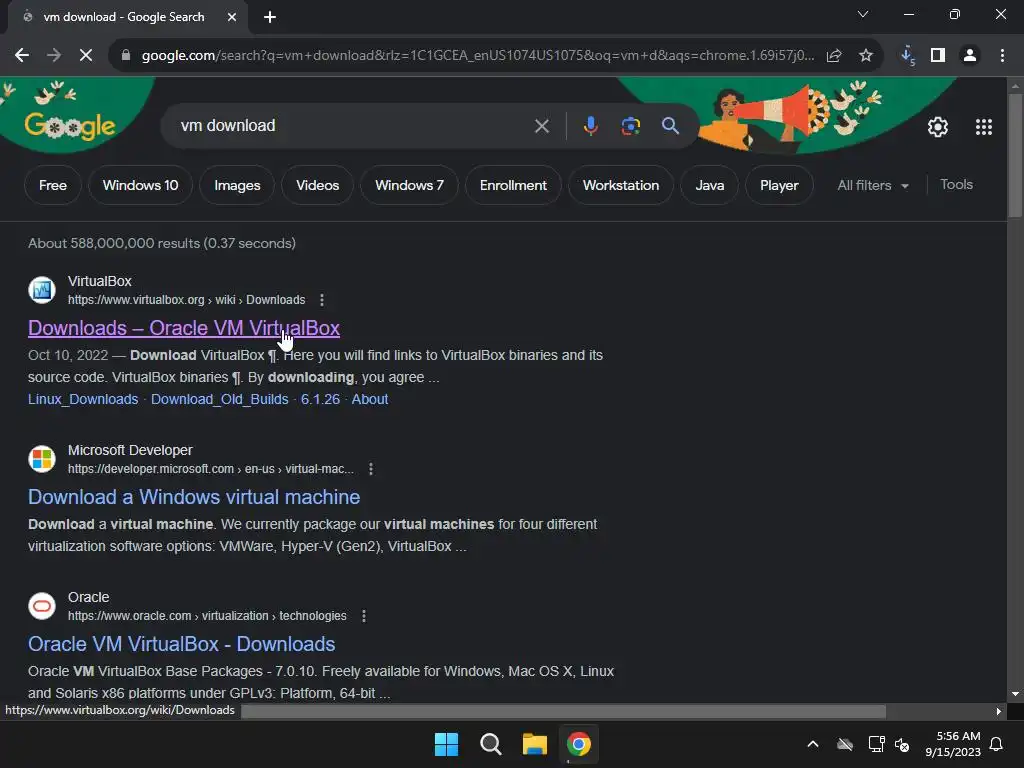Click the Microsoft Developer favicon
This screenshot has height=768, width=1024.
pyautogui.click(x=42, y=458)
